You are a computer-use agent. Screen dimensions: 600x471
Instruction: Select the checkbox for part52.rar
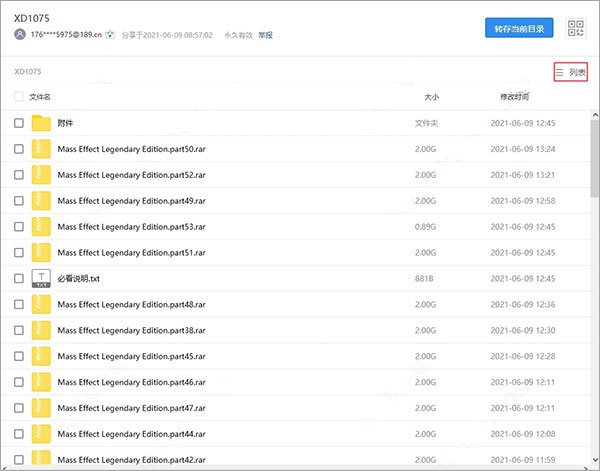pyautogui.click(x=20, y=175)
